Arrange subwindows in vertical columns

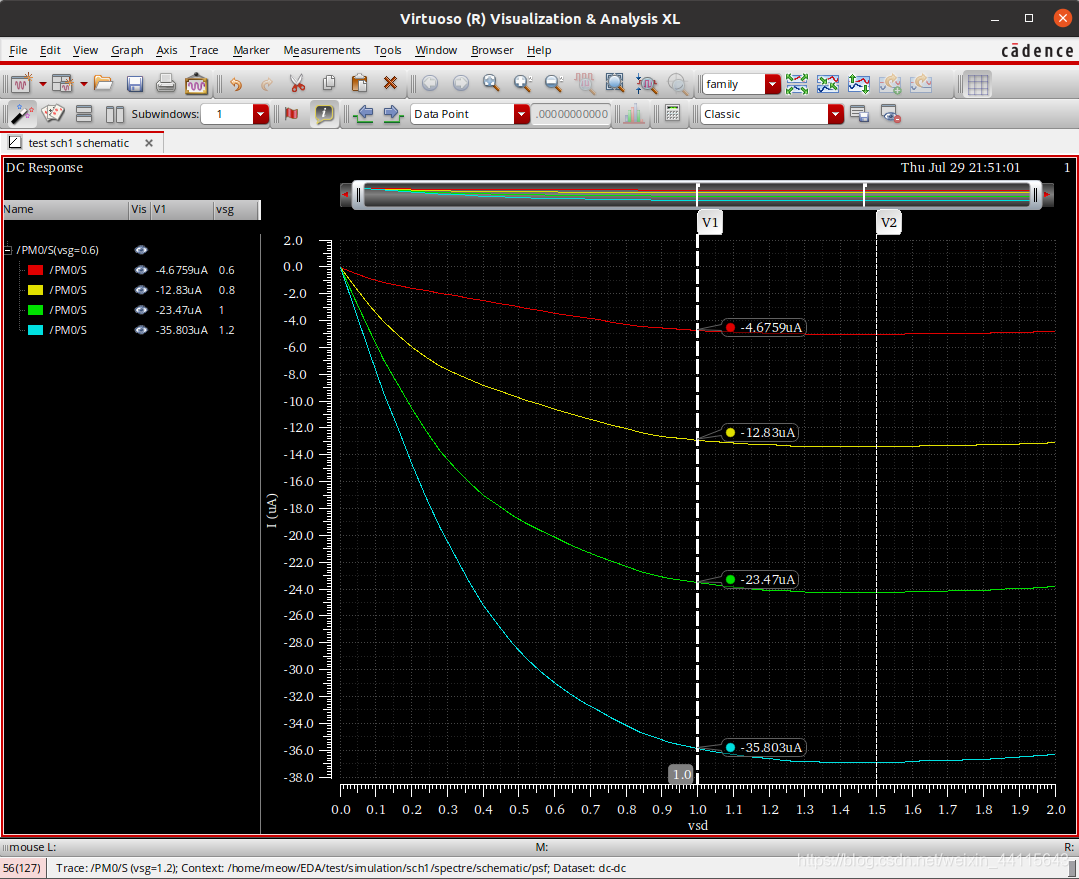point(115,114)
